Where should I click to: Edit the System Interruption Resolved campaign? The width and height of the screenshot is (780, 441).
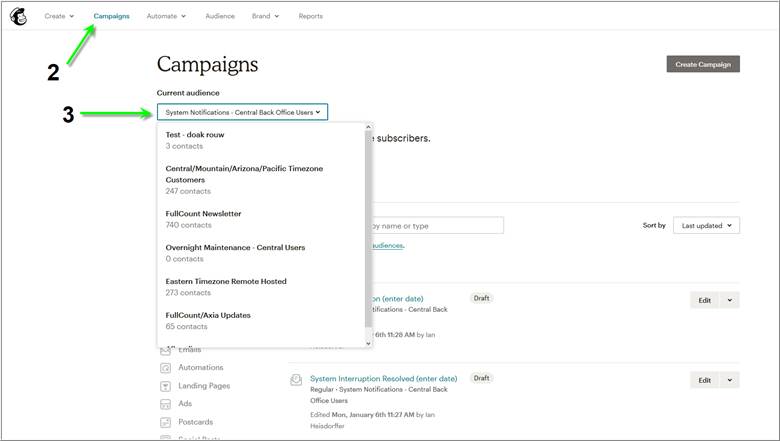pyautogui.click(x=704, y=380)
